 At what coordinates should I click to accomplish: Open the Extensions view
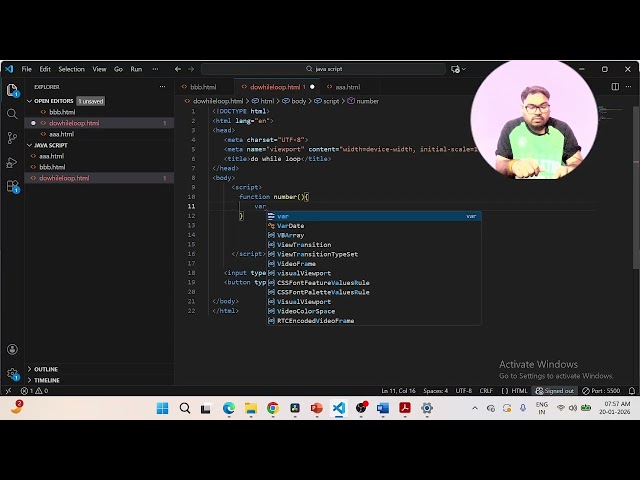coord(12,187)
